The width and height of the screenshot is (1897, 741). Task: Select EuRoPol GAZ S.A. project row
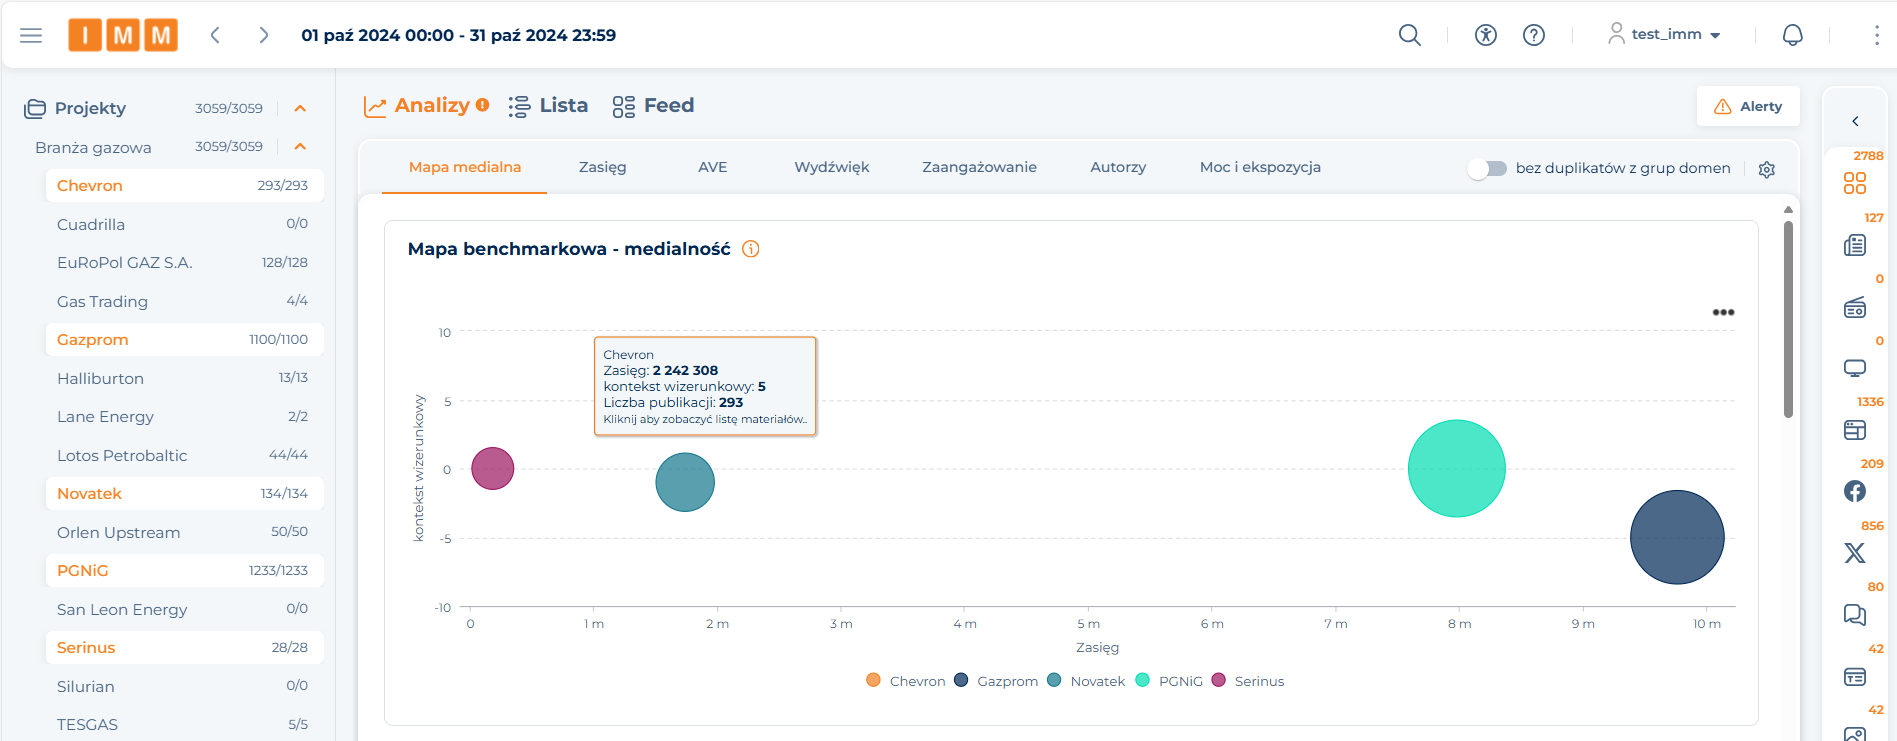tap(184, 262)
